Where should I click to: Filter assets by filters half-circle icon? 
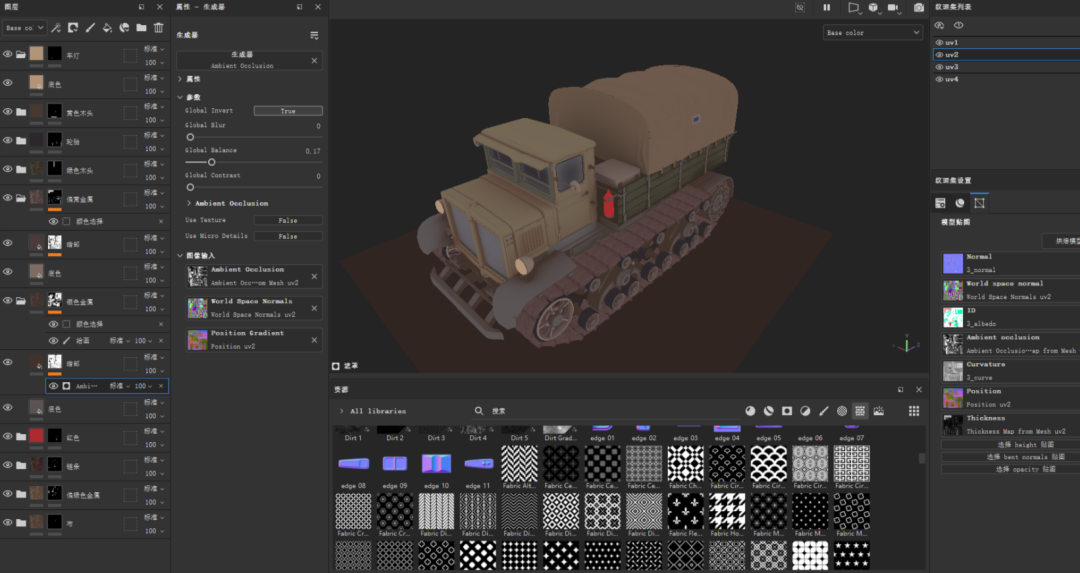click(805, 411)
